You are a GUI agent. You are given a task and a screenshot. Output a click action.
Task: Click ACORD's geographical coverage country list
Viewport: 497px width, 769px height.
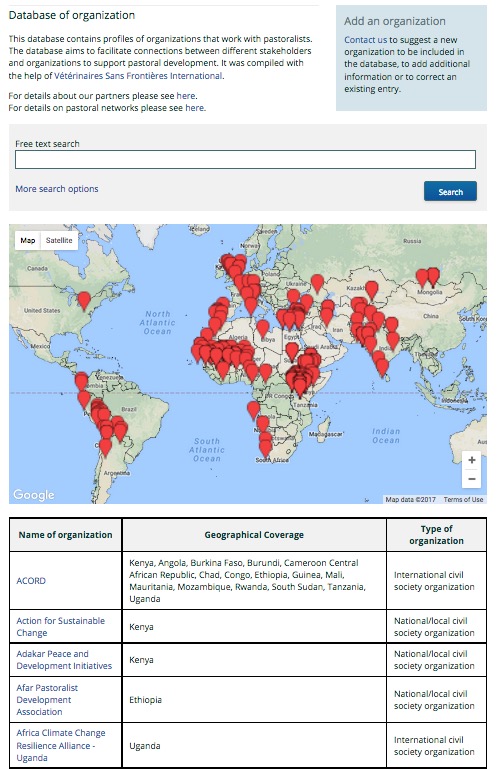pyautogui.click(x=247, y=581)
